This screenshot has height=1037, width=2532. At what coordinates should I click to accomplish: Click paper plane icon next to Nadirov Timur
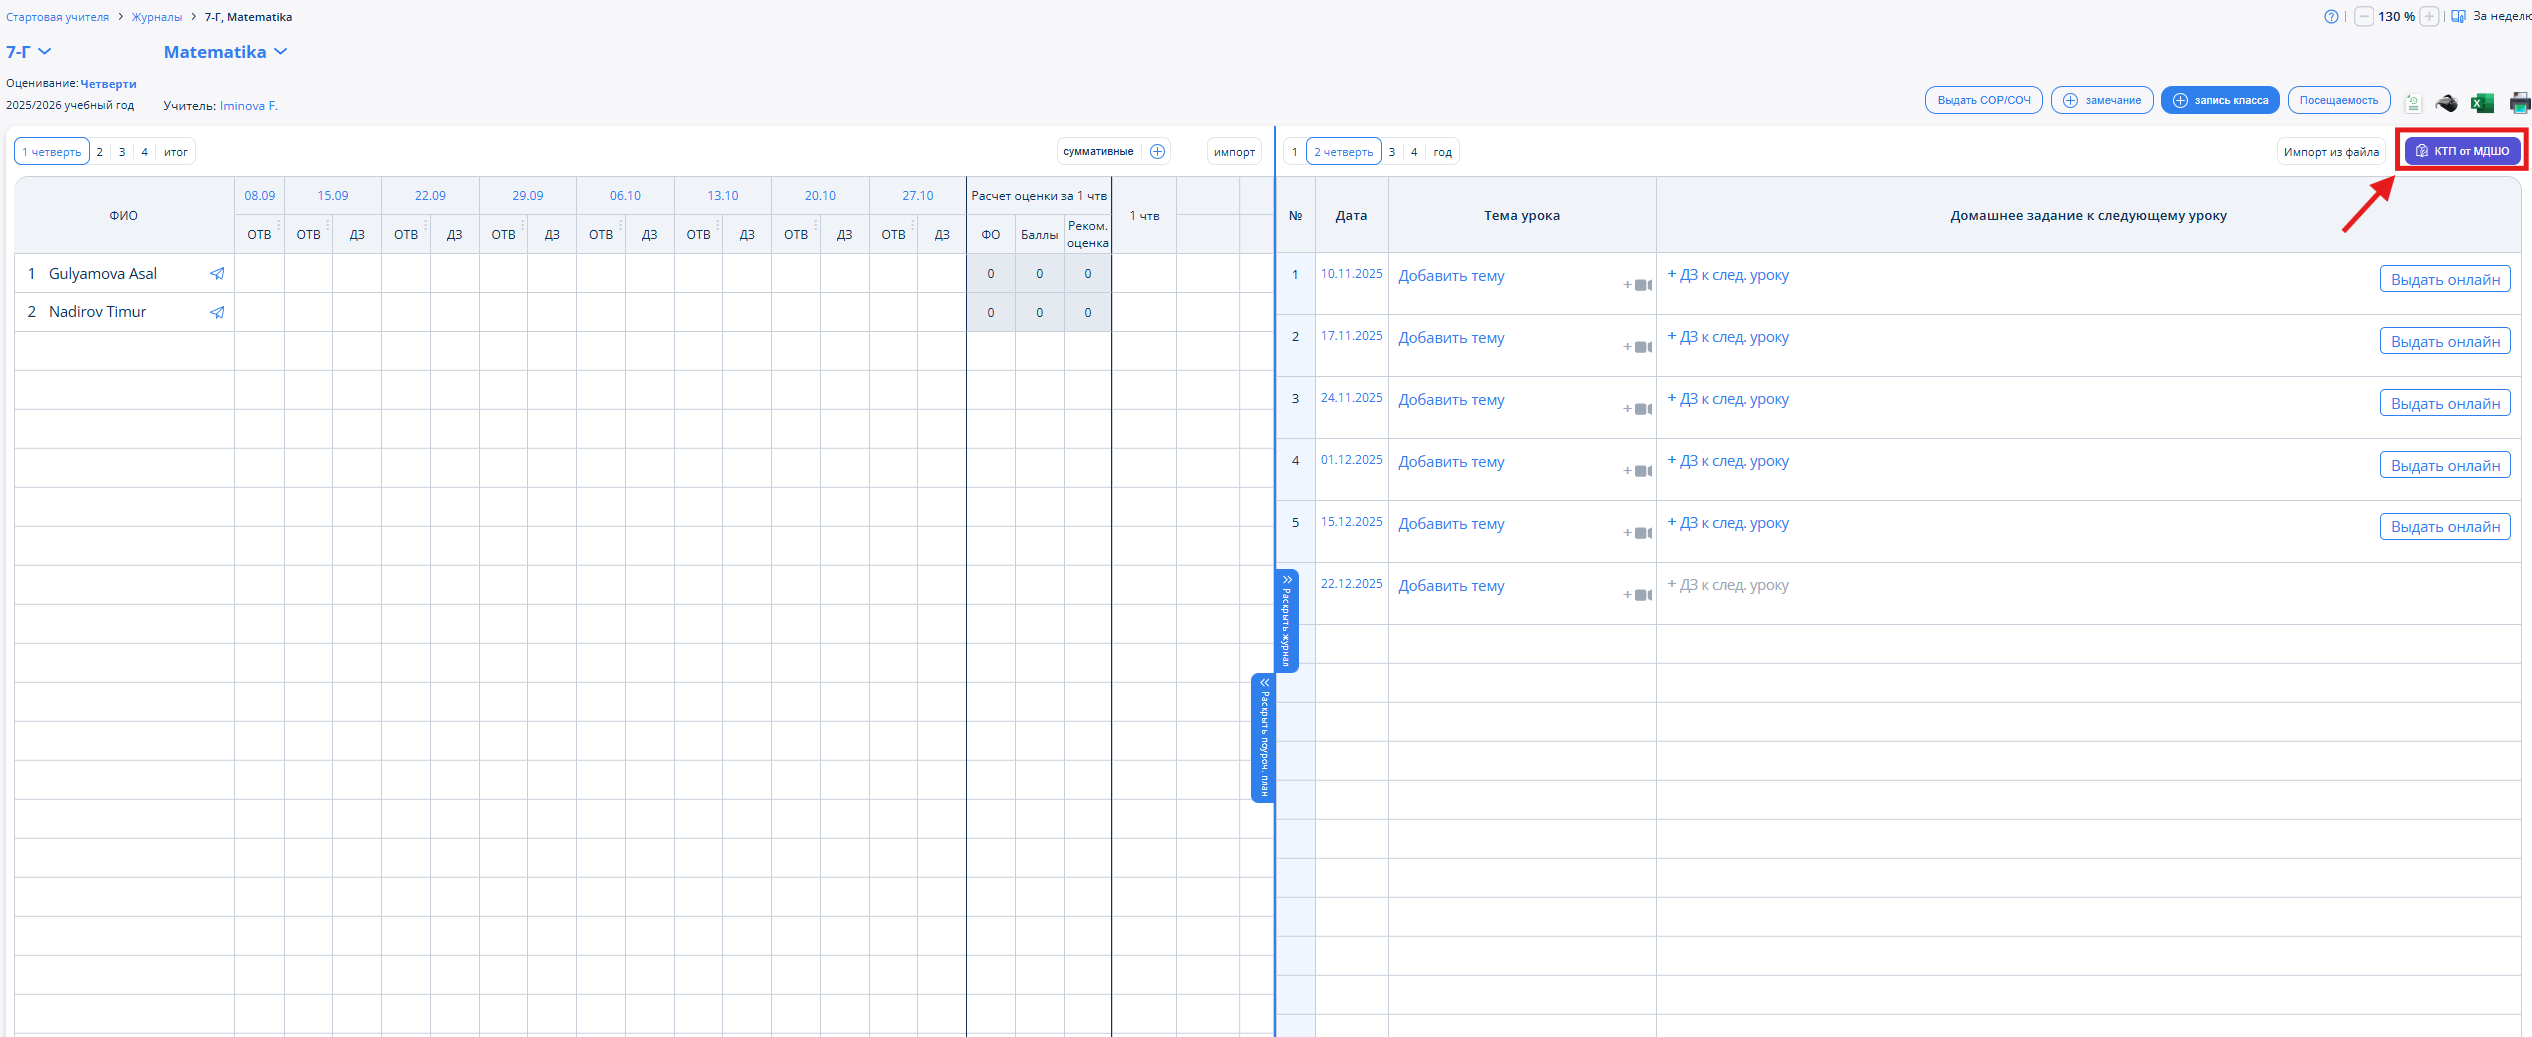click(x=217, y=312)
